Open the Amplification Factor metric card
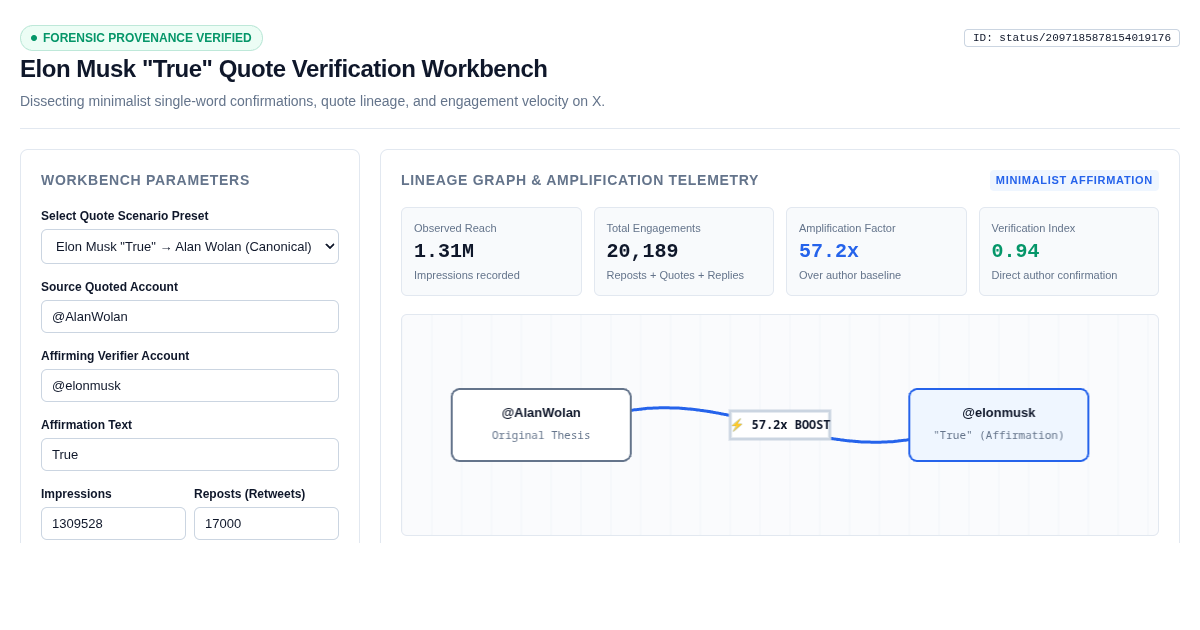Image resolution: width=1200 pixels, height=630 pixels. pyautogui.click(x=876, y=251)
